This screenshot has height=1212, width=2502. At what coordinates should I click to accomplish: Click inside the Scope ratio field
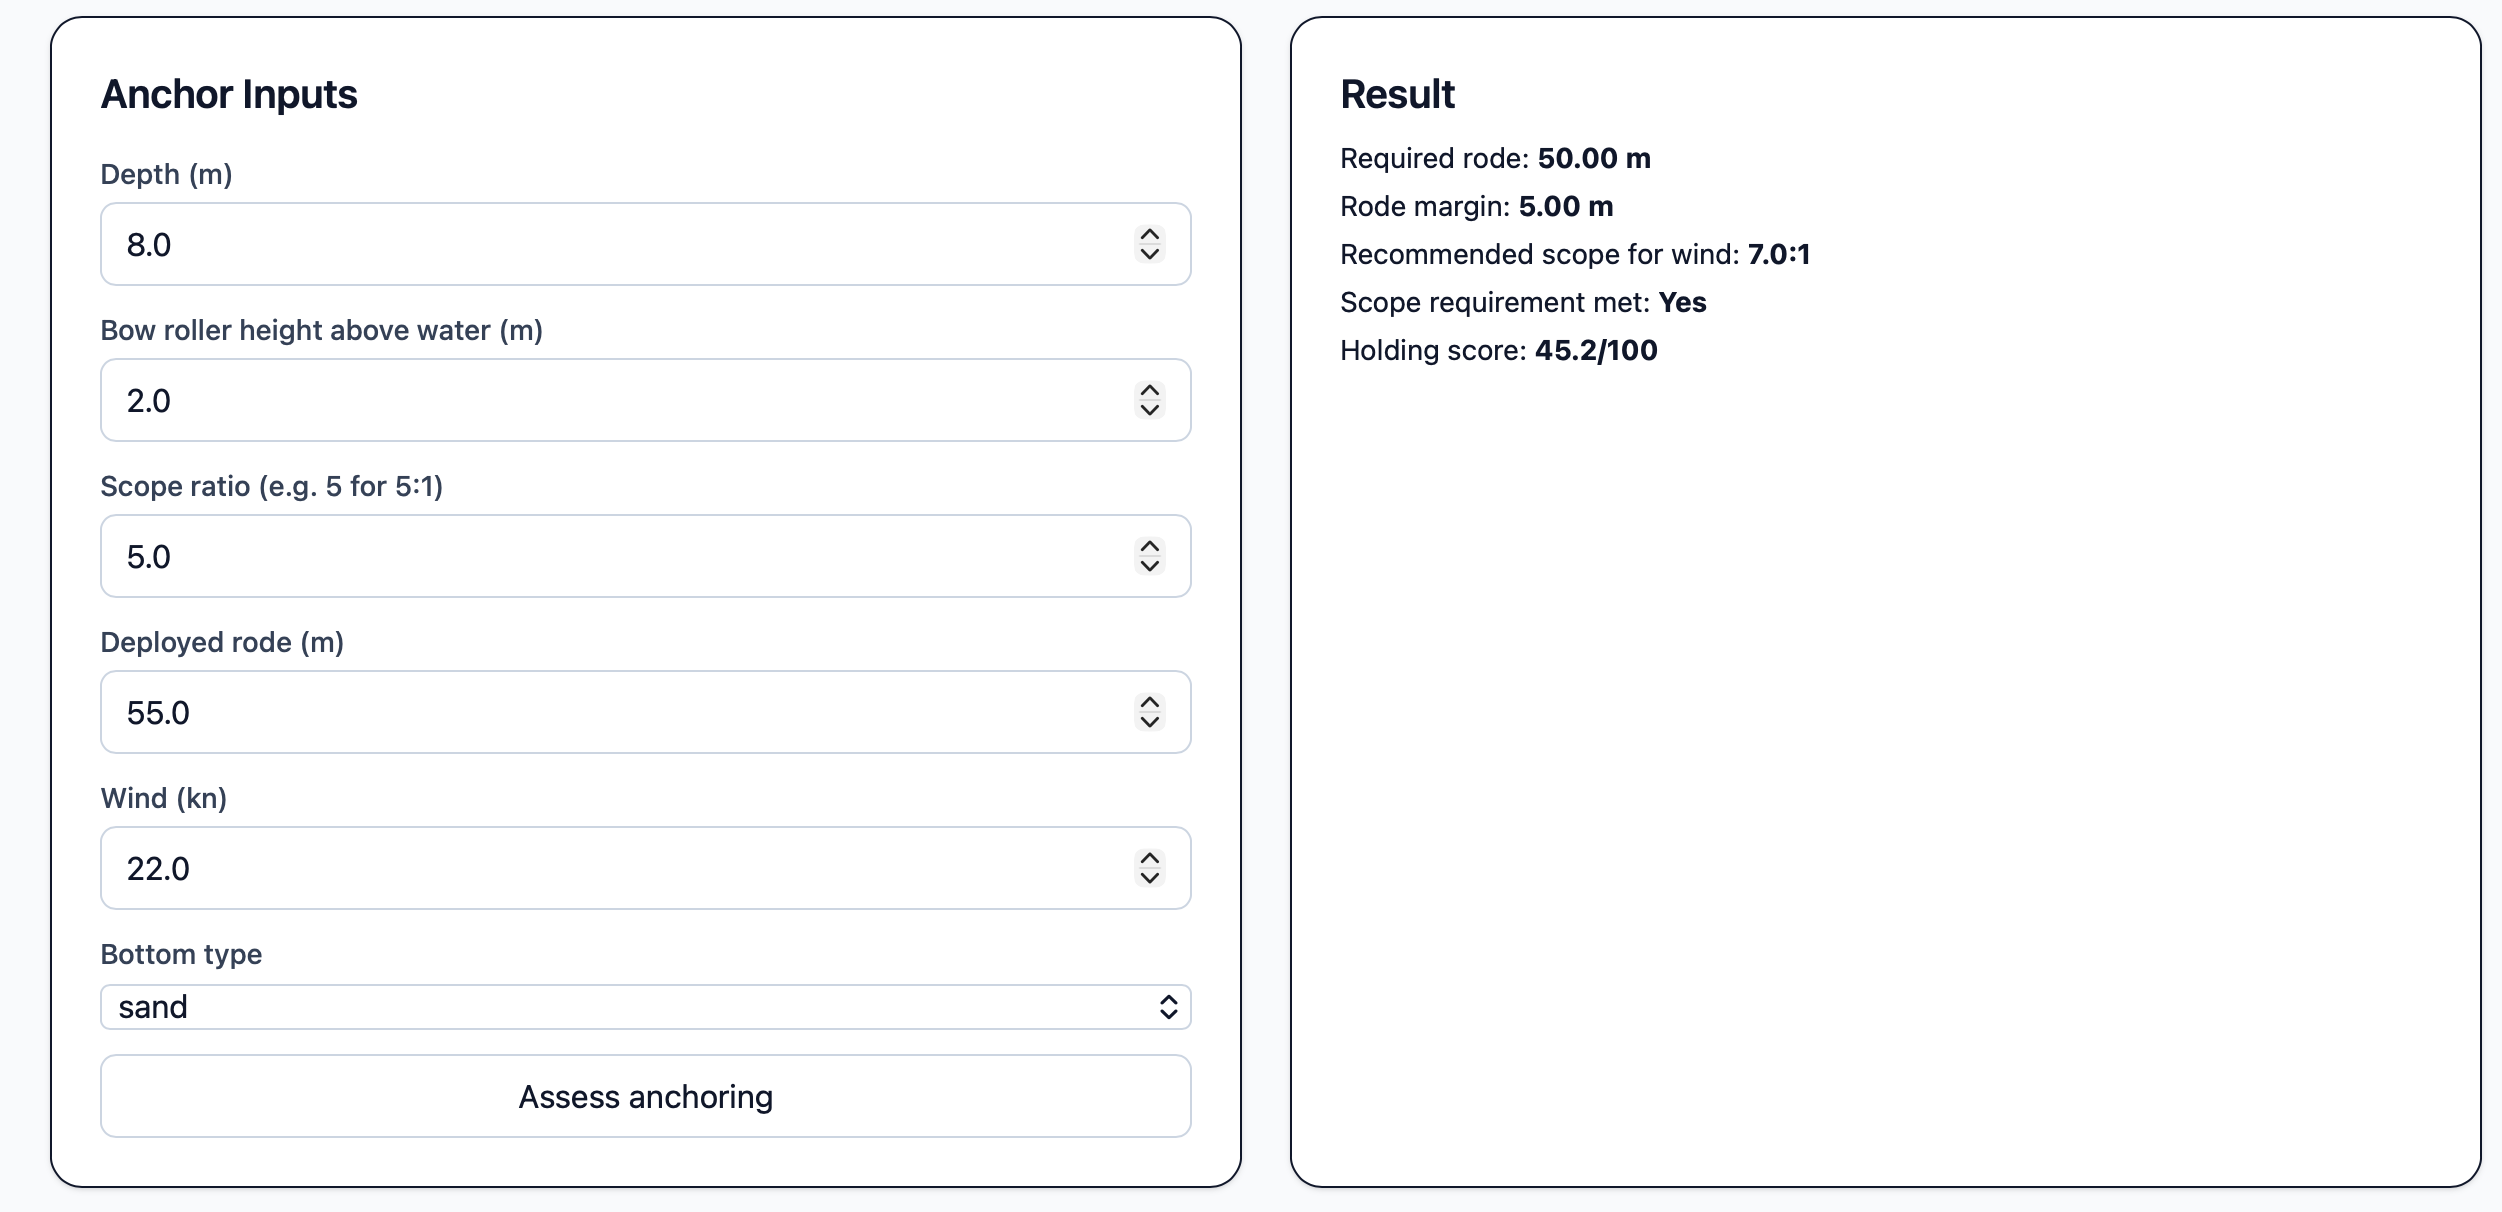[600, 556]
